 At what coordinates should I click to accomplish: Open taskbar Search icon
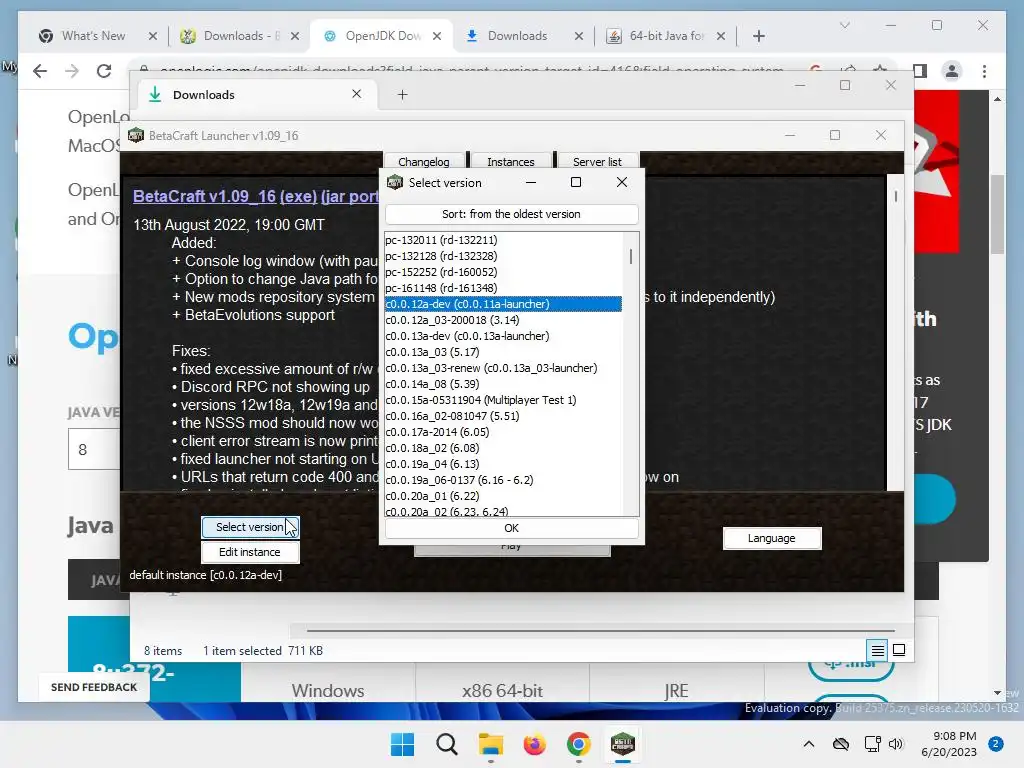[x=447, y=744]
